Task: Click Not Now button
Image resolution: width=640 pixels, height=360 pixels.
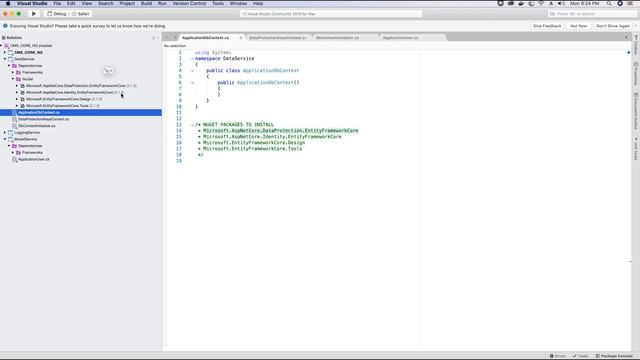Action: coord(578,26)
